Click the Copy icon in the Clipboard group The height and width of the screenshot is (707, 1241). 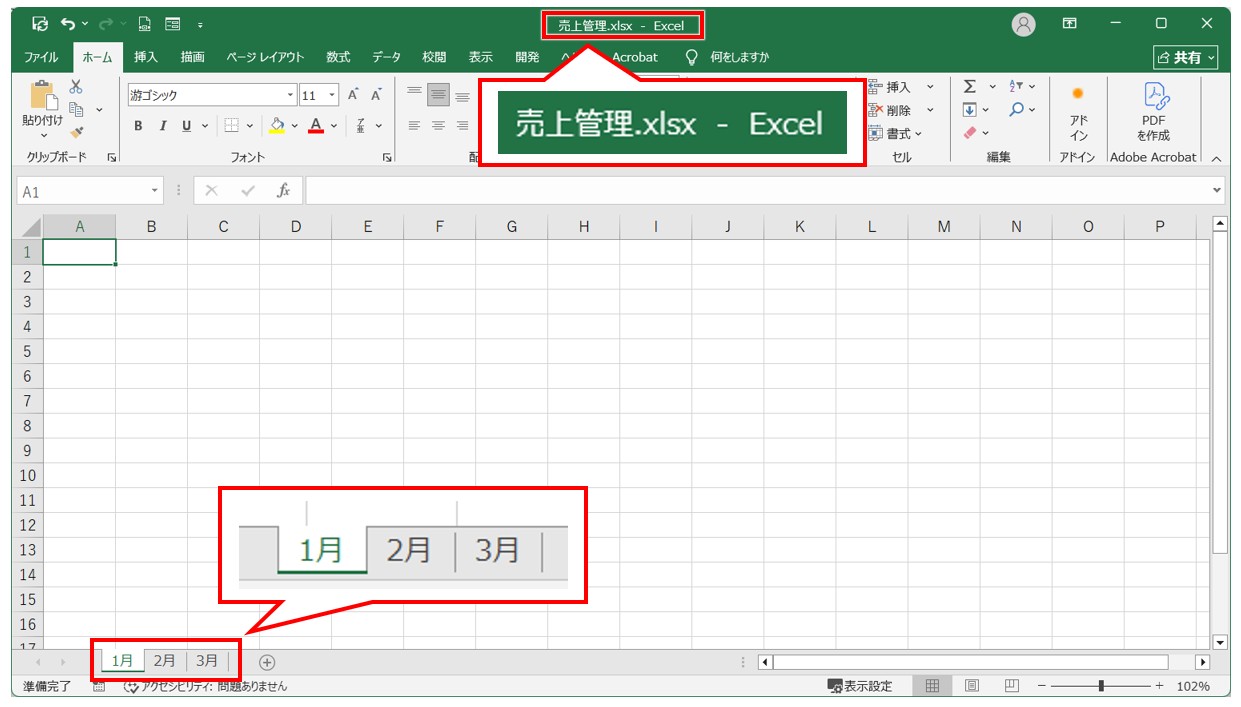point(76,110)
